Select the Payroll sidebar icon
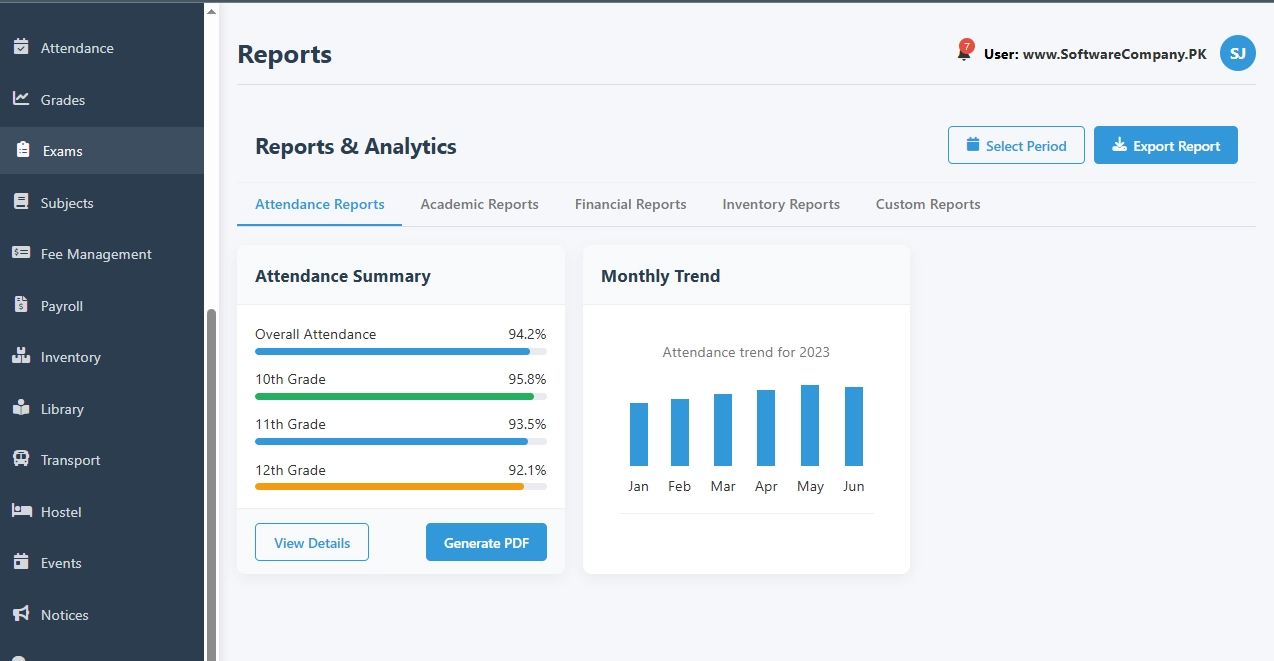 [21, 305]
